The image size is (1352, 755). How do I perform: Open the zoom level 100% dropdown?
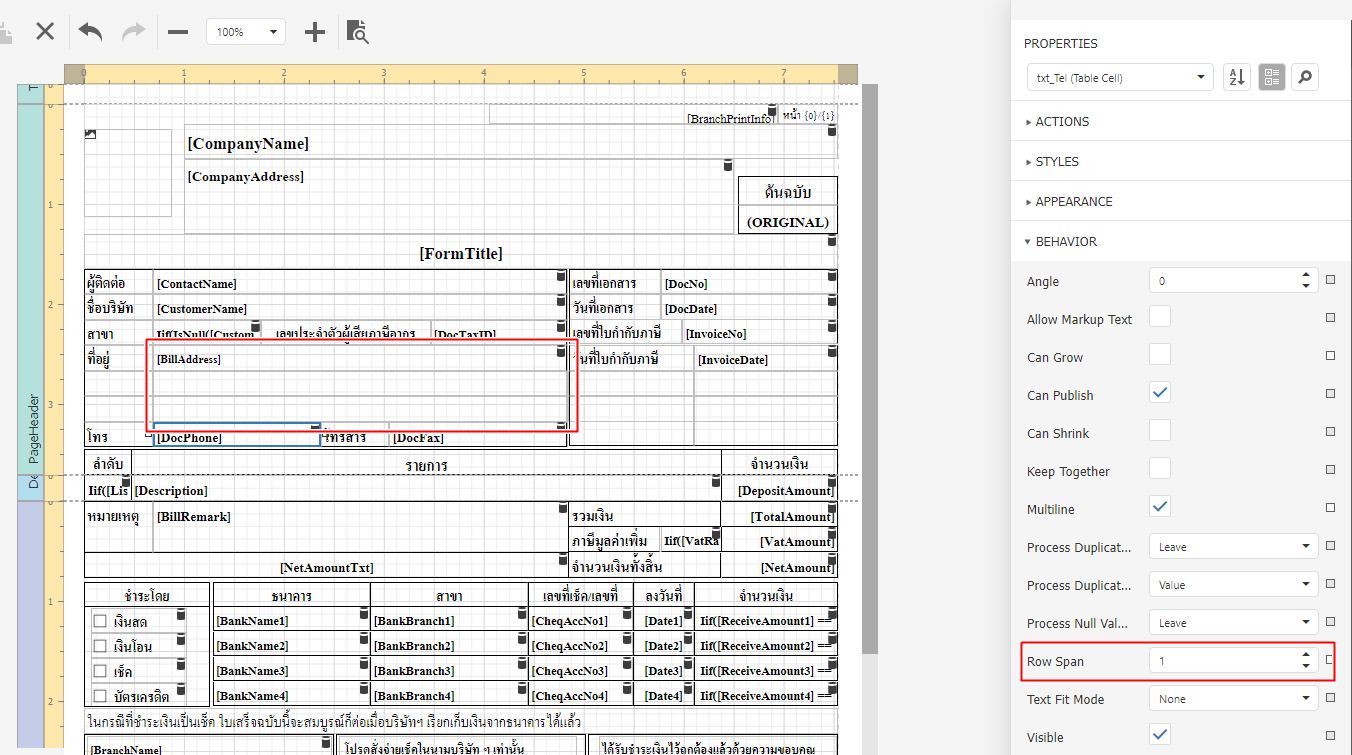(x=246, y=32)
